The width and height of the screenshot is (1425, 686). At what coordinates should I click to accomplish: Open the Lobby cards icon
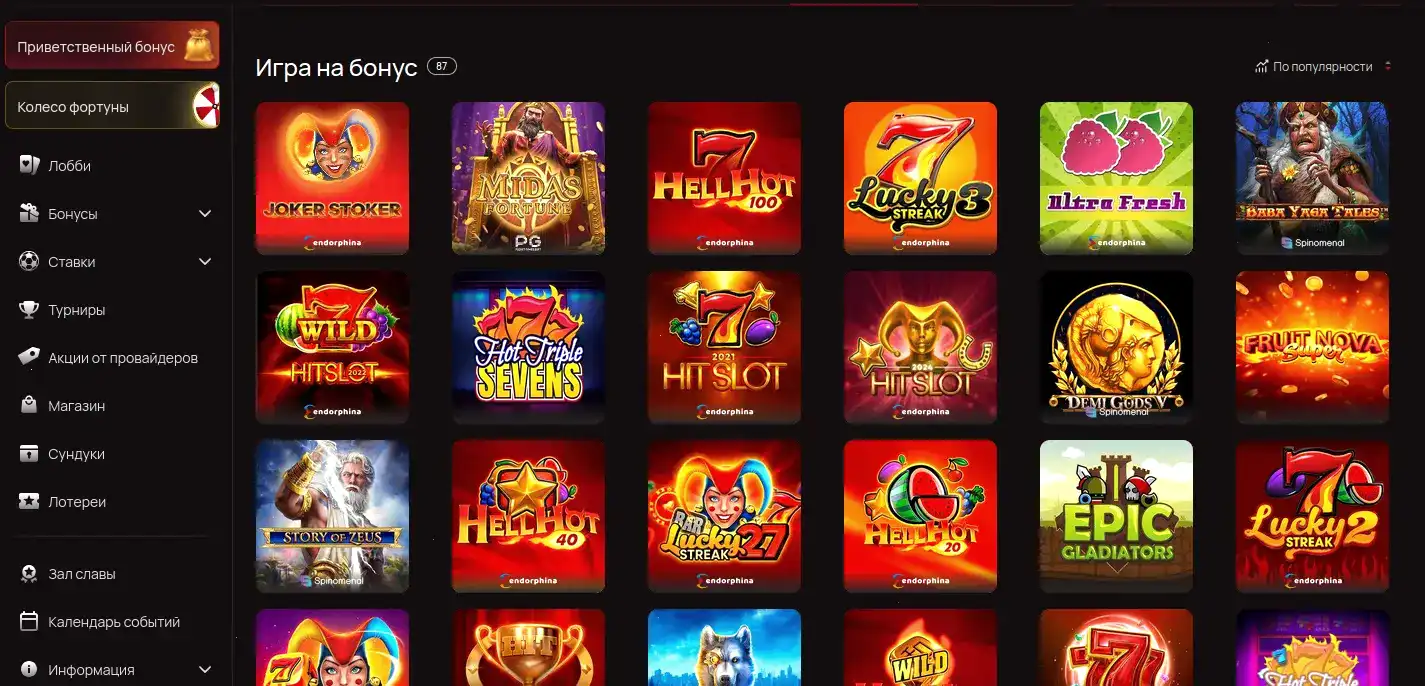pyautogui.click(x=29, y=165)
